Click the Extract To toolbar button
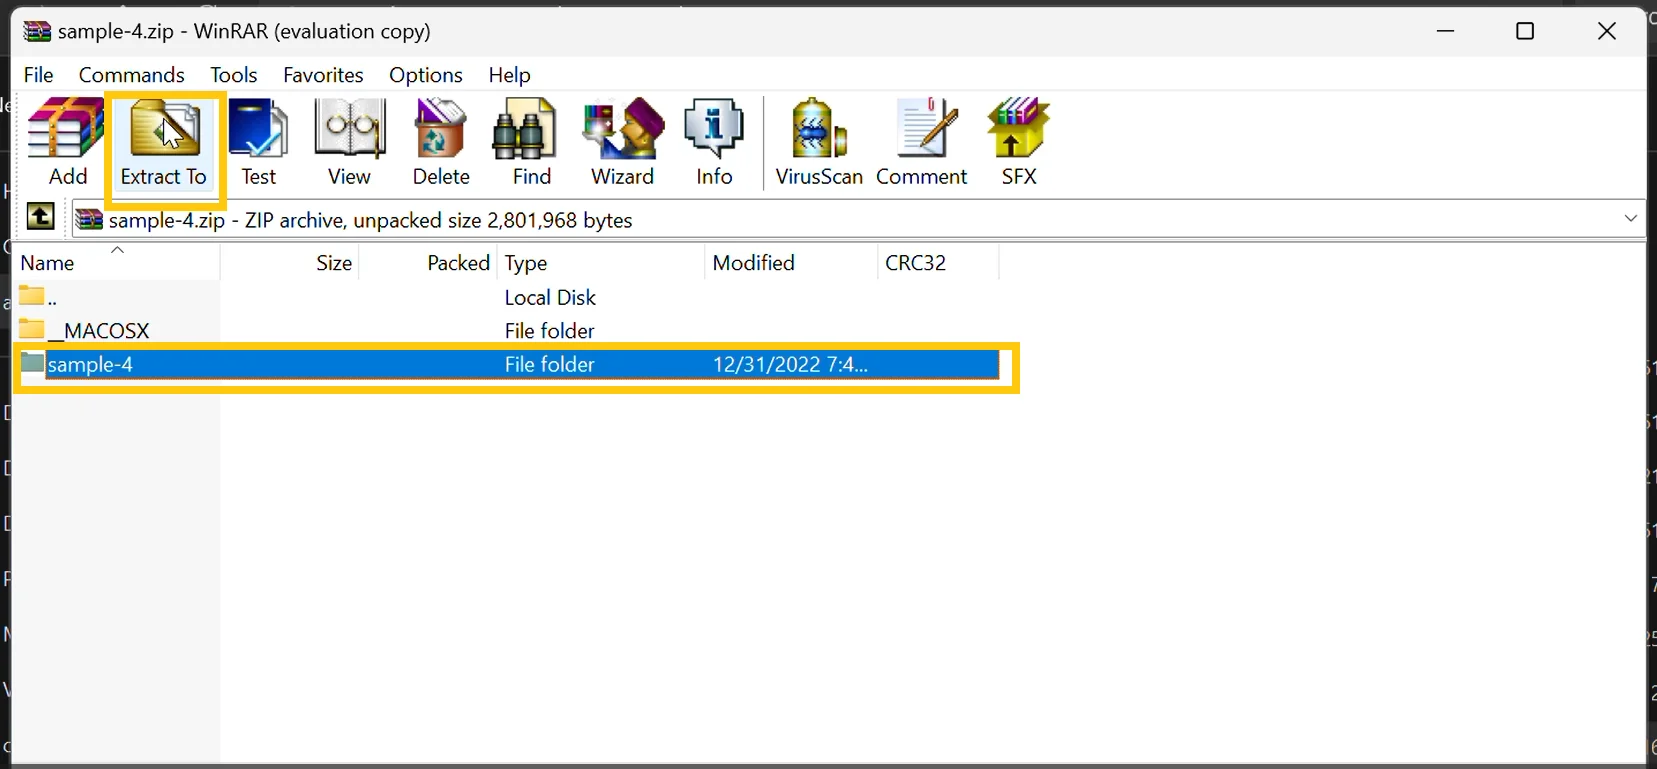Screen dimensions: 1657x769 click(164, 142)
